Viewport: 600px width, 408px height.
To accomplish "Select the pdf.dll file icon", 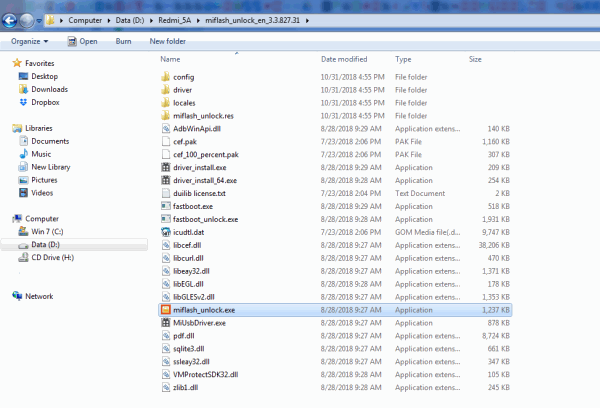I will [x=165, y=336].
